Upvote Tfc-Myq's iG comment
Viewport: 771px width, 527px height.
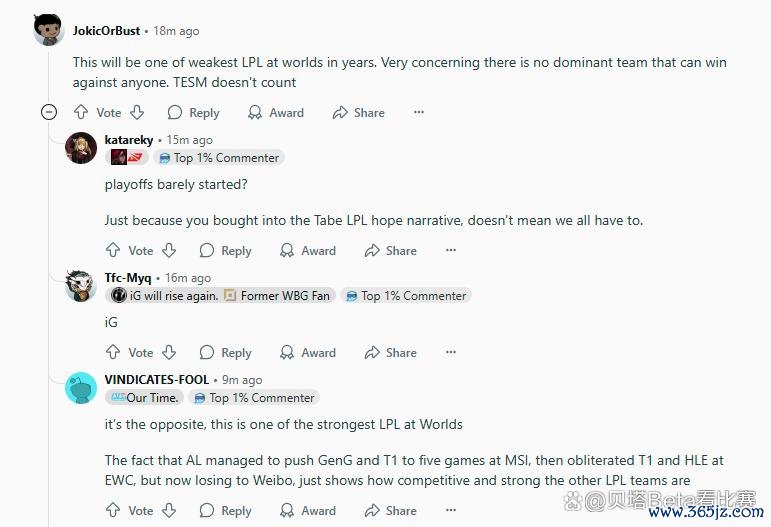[113, 352]
